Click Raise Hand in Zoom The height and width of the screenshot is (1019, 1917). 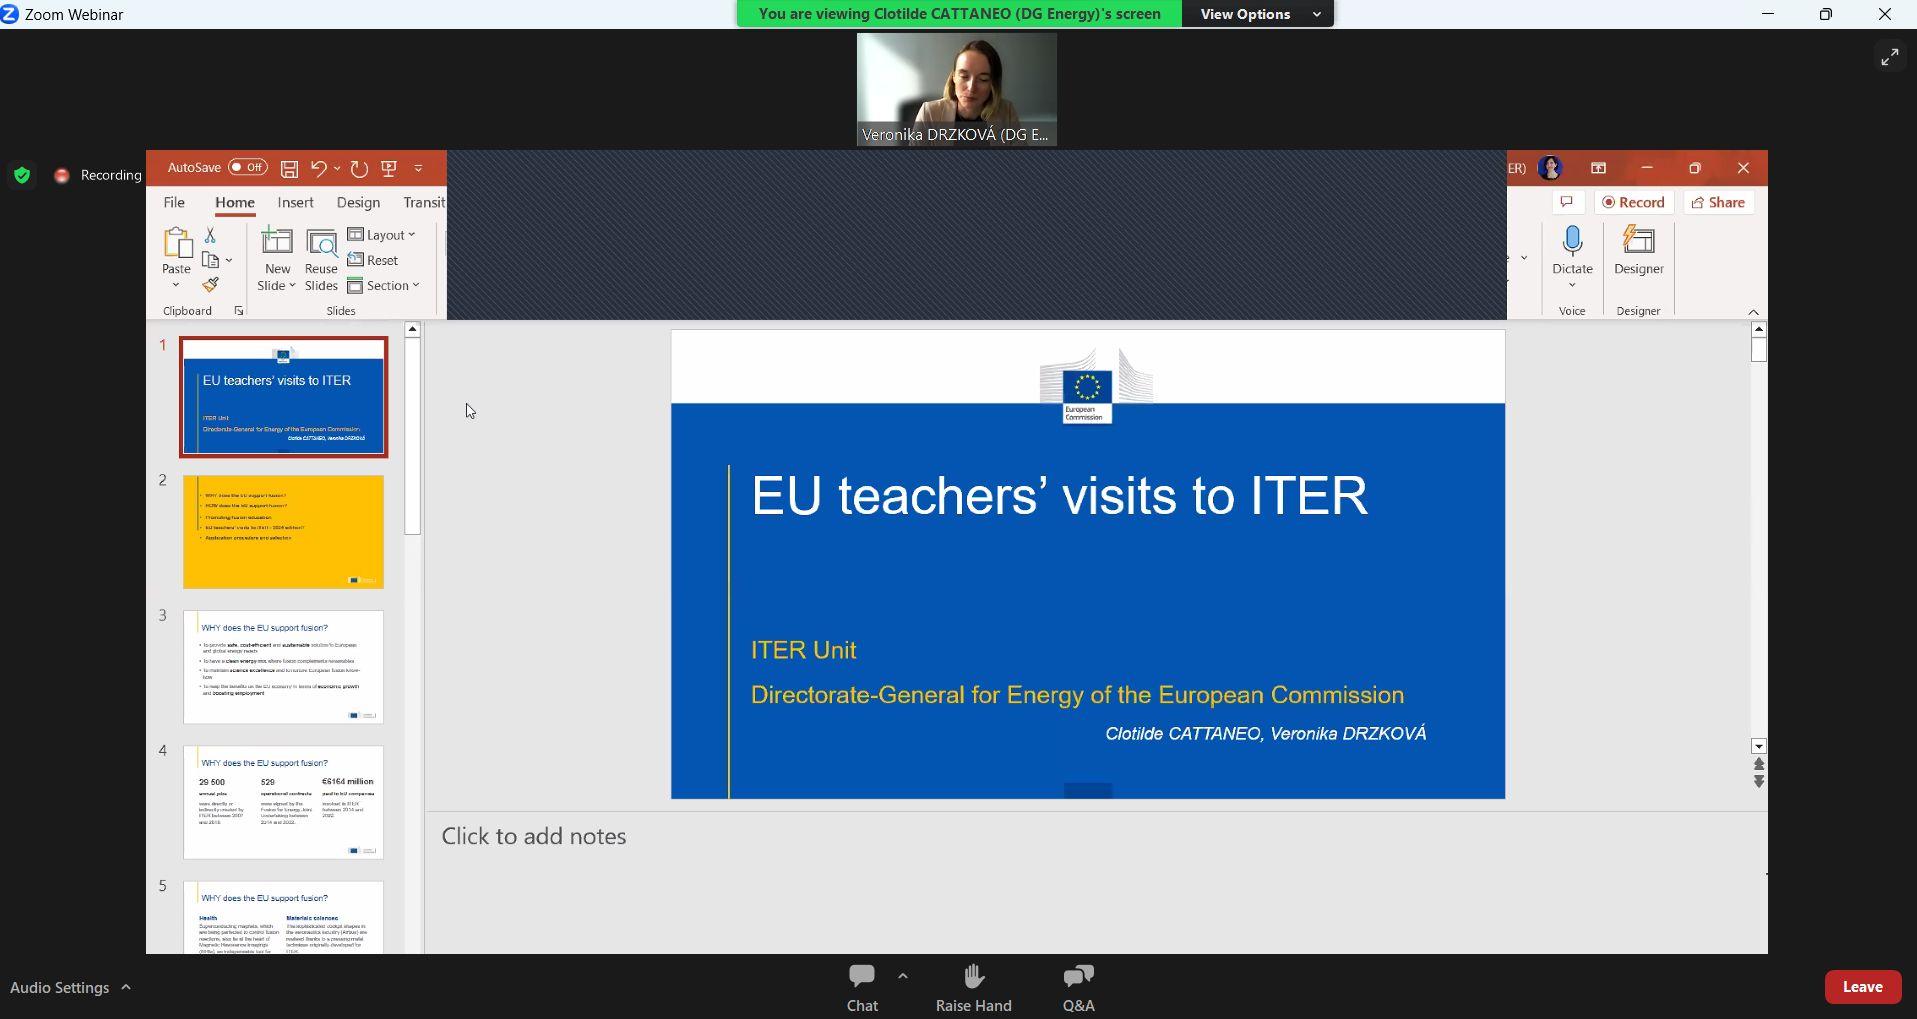(x=973, y=988)
